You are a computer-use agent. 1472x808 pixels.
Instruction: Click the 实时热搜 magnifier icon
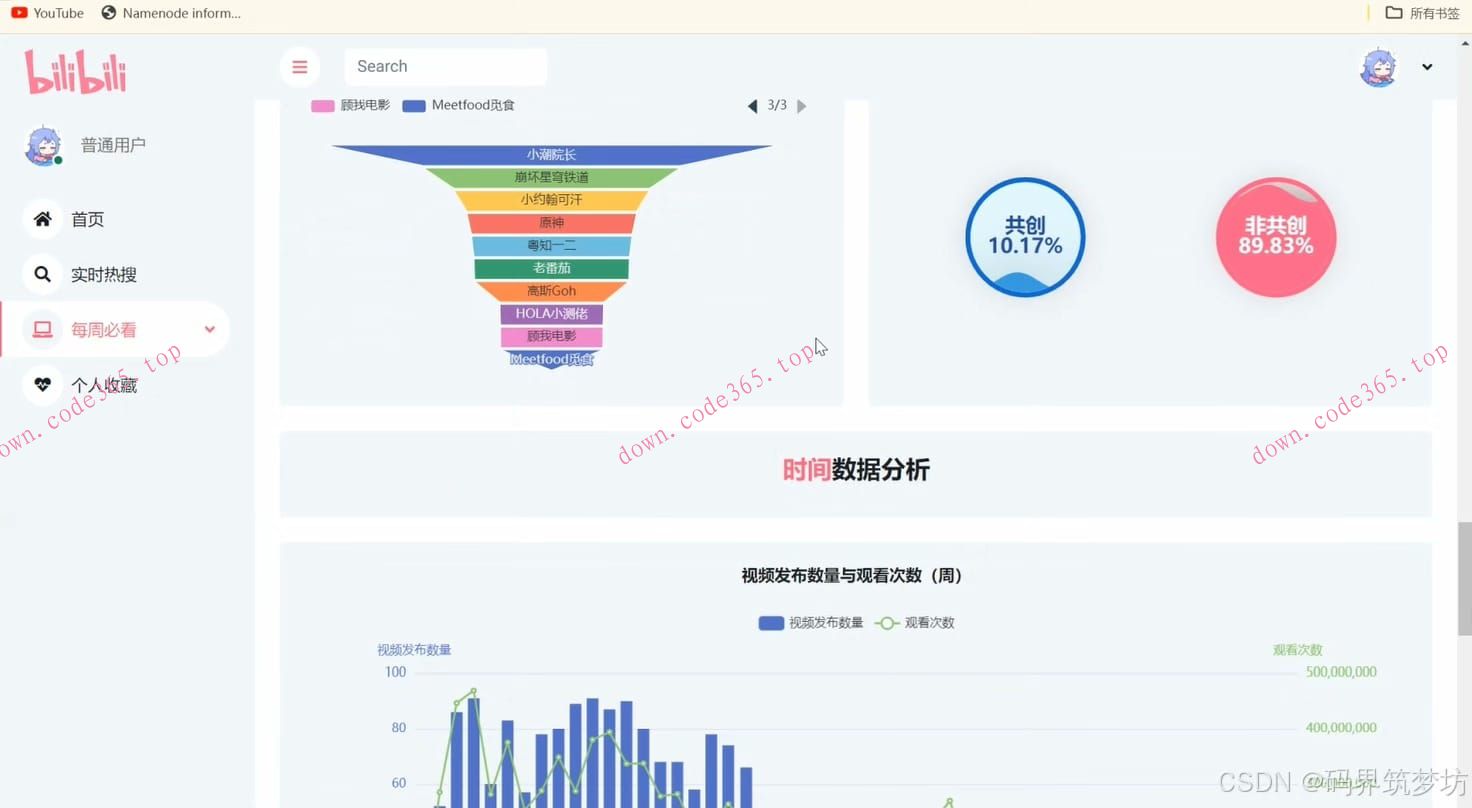(x=42, y=274)
